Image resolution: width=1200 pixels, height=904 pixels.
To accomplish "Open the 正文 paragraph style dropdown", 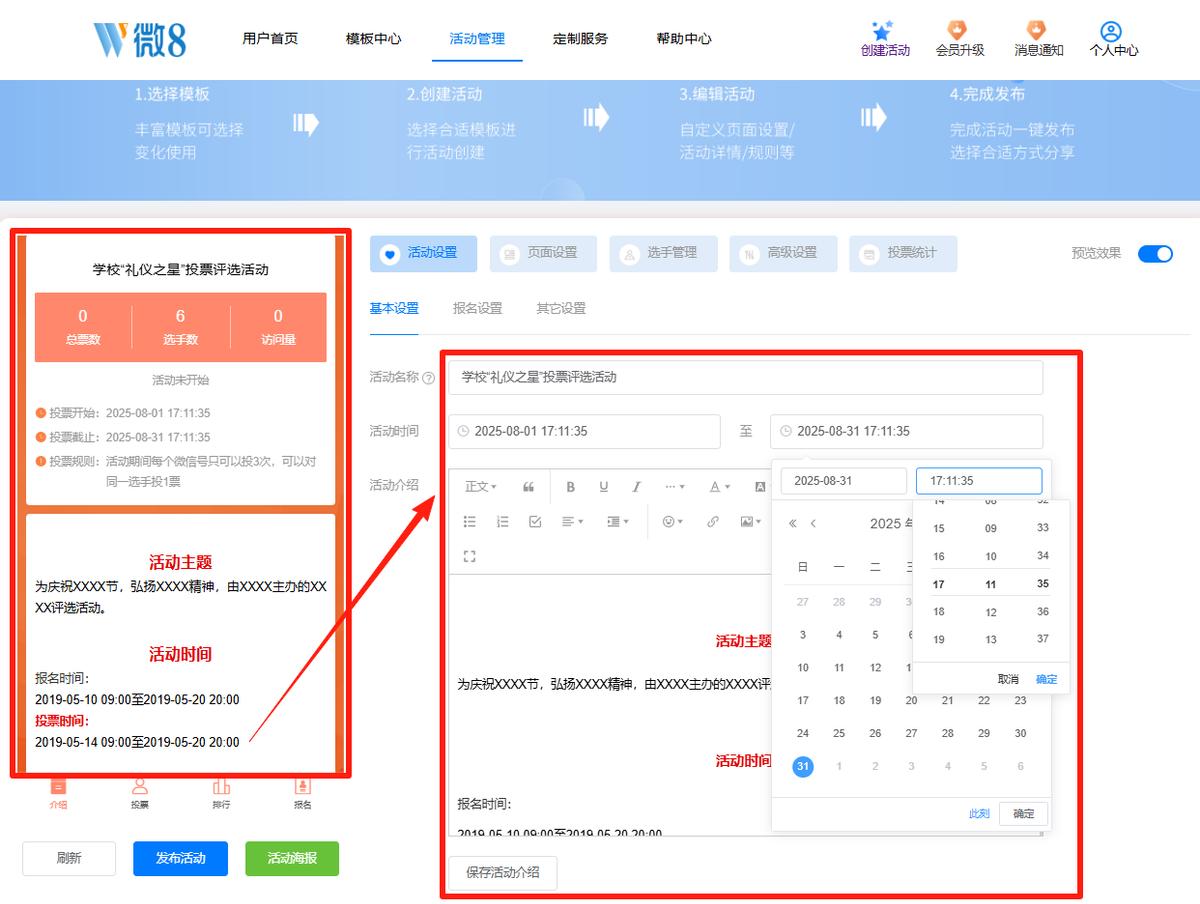I will click(480, 487).
